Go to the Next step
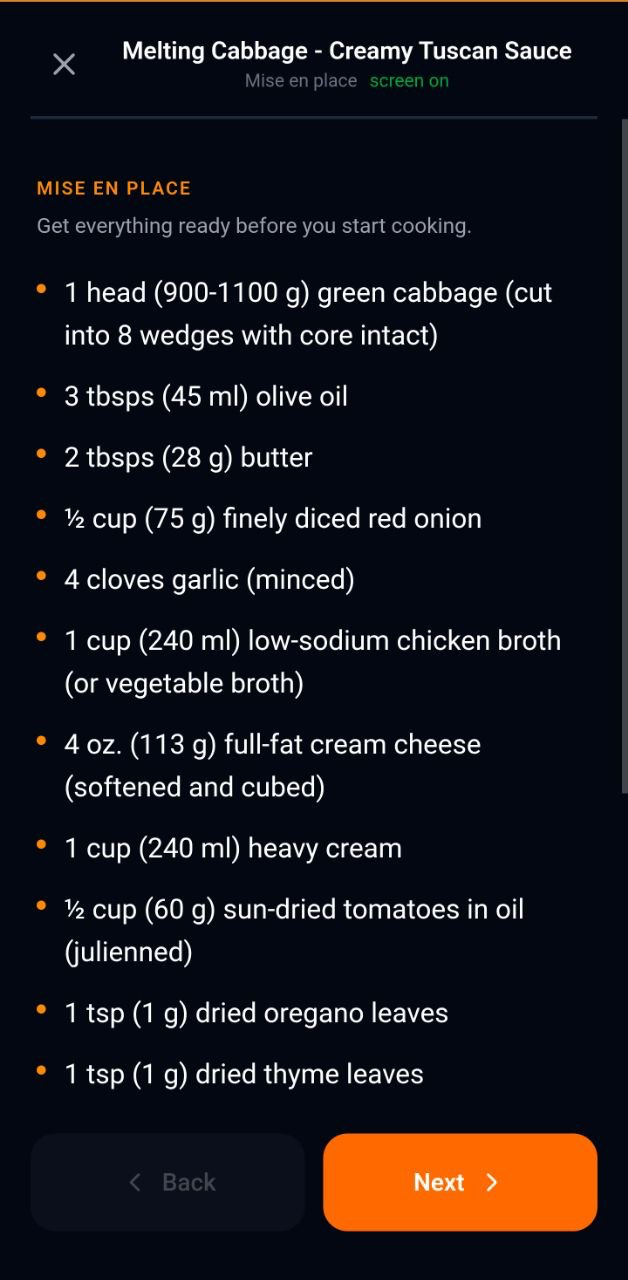The width and height of the screenshot is (628, 1280). tap(460, 1182)
